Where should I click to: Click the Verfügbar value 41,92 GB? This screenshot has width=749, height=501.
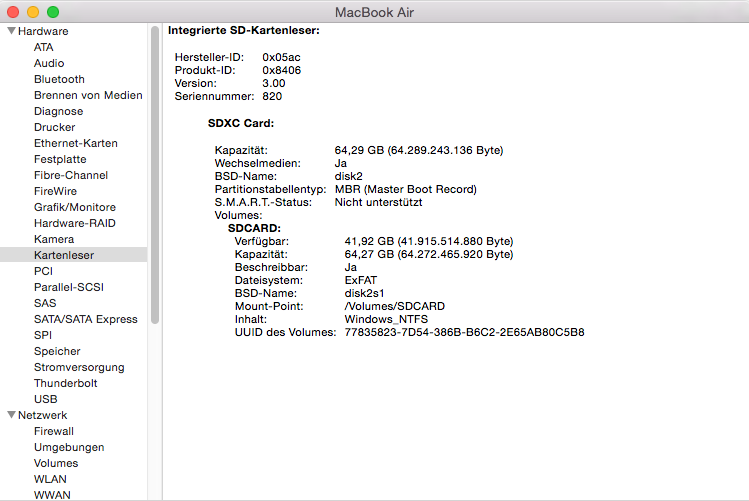click(x=429, y=241)
